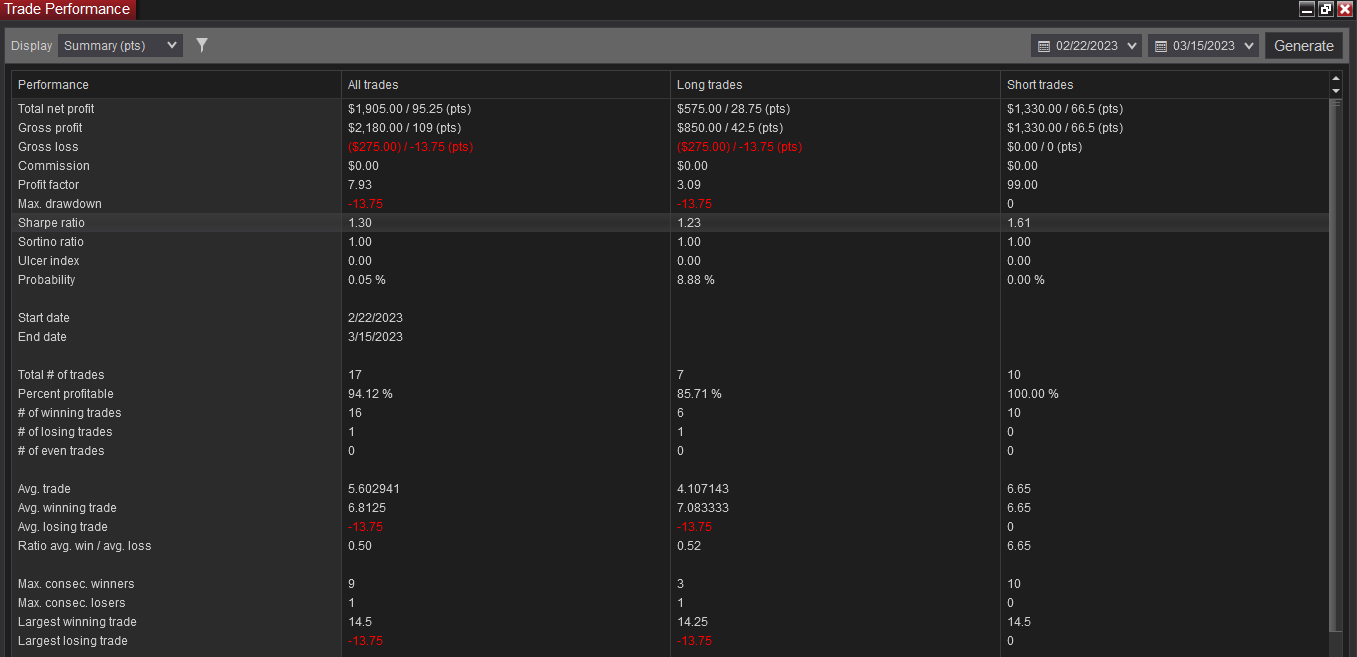Click the $2,180.00 / 109 (pts) value
1357x657 pixels.
pyautogui.click(x=403, y=128)
